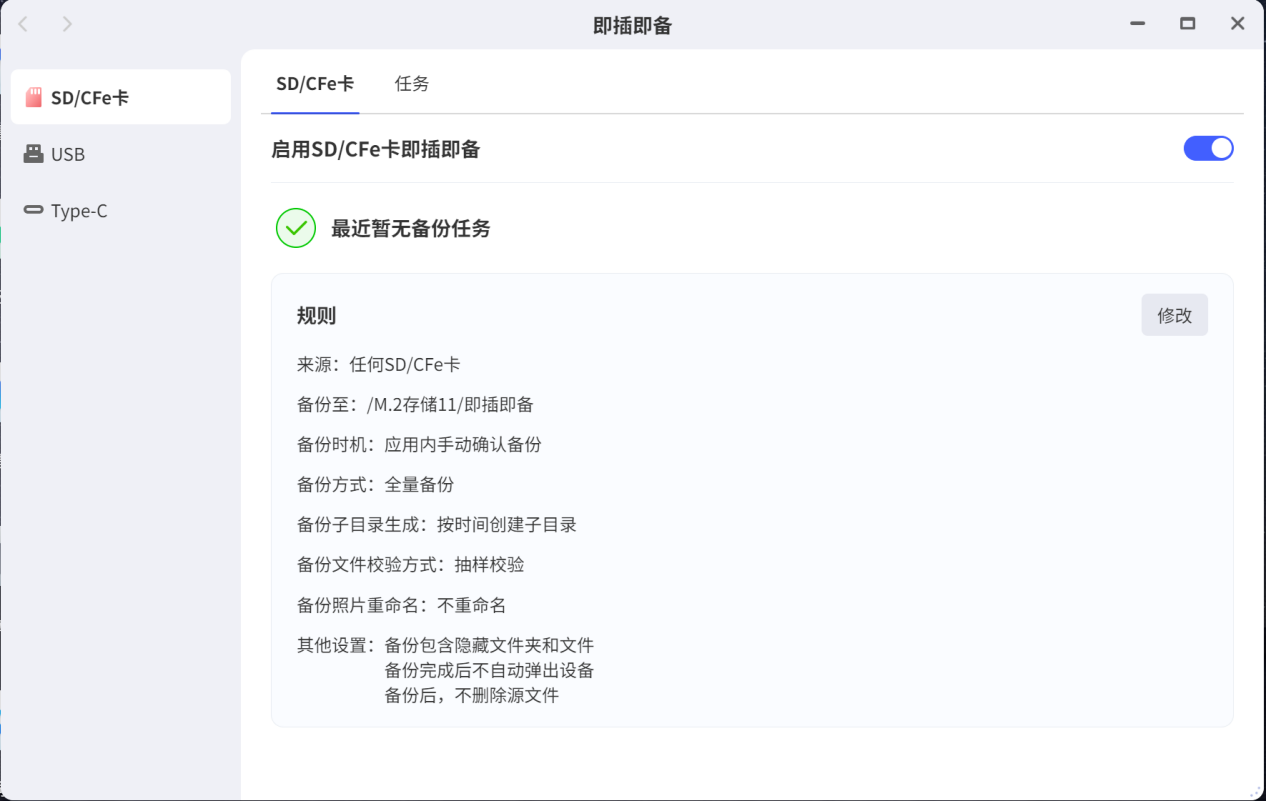Click the 备份方式：全量备份 rule line

tap(375, 485)
